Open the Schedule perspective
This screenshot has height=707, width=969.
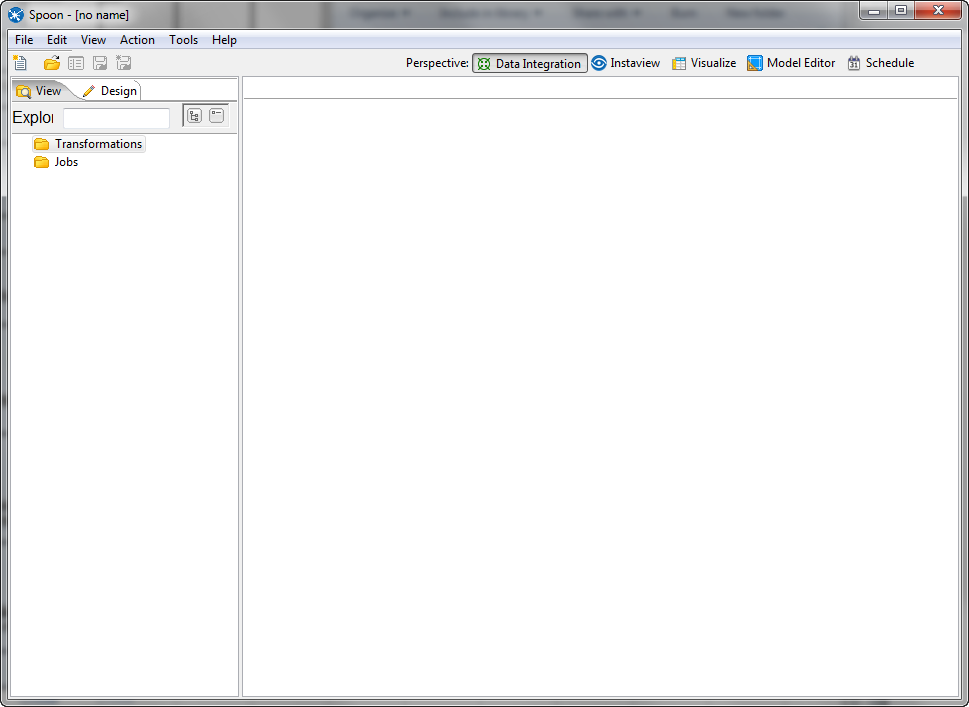(x=881, y=63)
